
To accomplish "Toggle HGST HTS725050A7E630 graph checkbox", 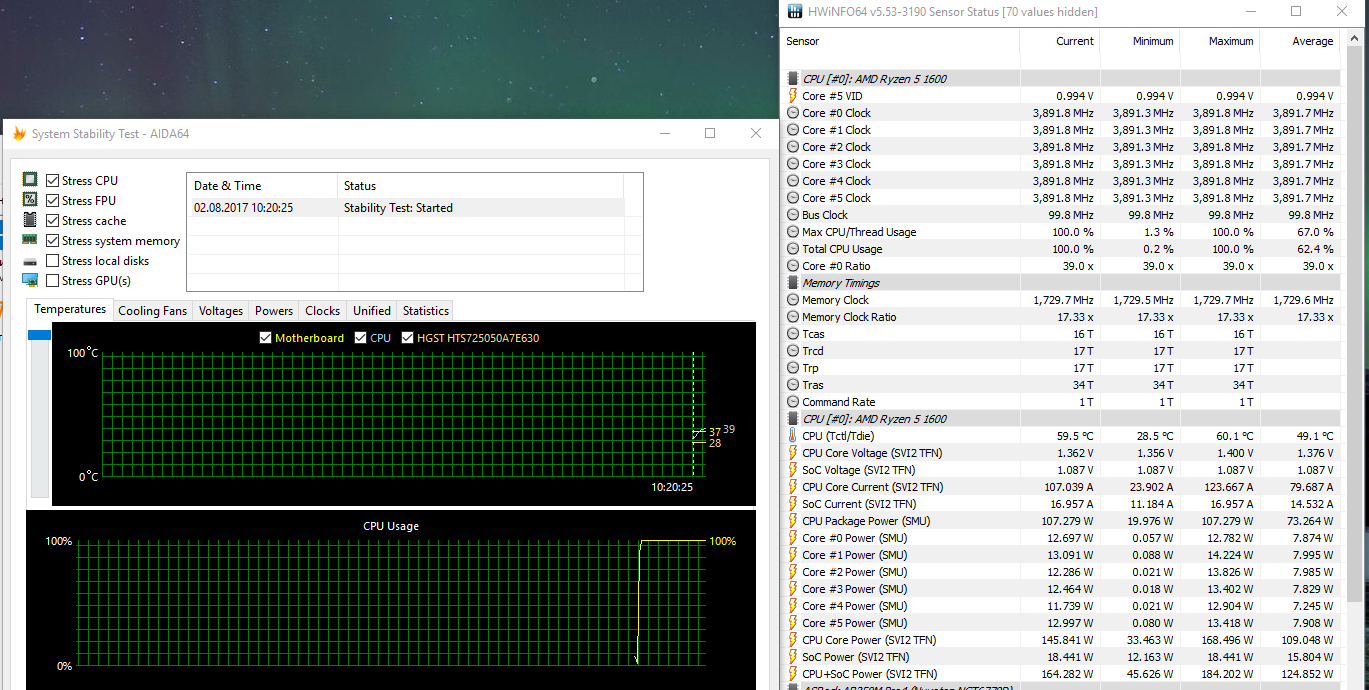I will tap(408, 338).
